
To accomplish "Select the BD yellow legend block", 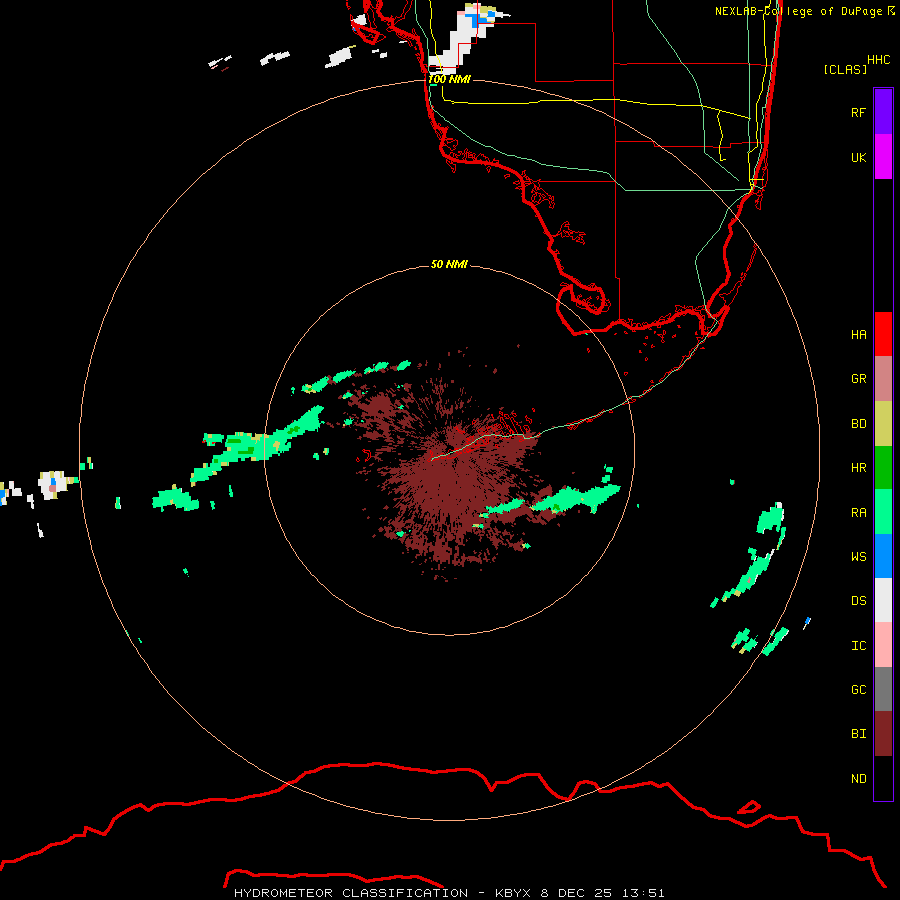I will 883,424.
